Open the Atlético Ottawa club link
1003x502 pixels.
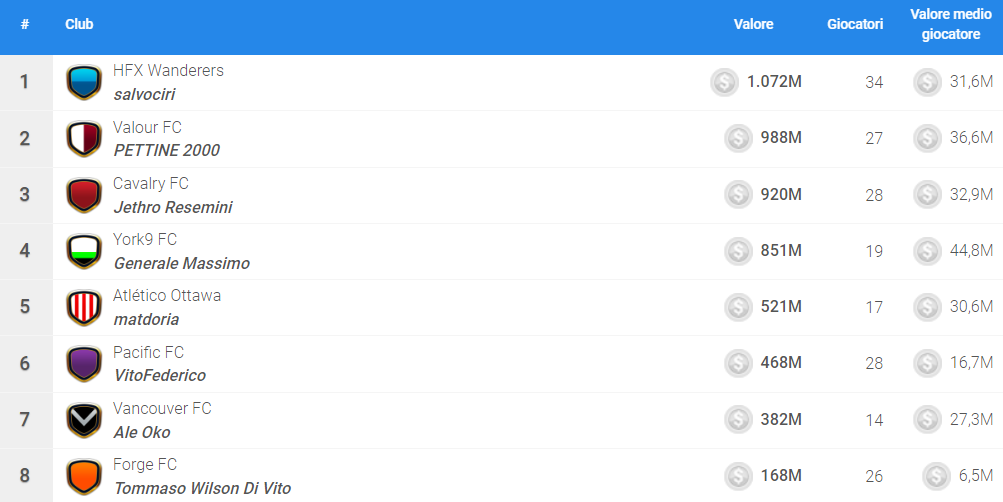tap(167, 296)
